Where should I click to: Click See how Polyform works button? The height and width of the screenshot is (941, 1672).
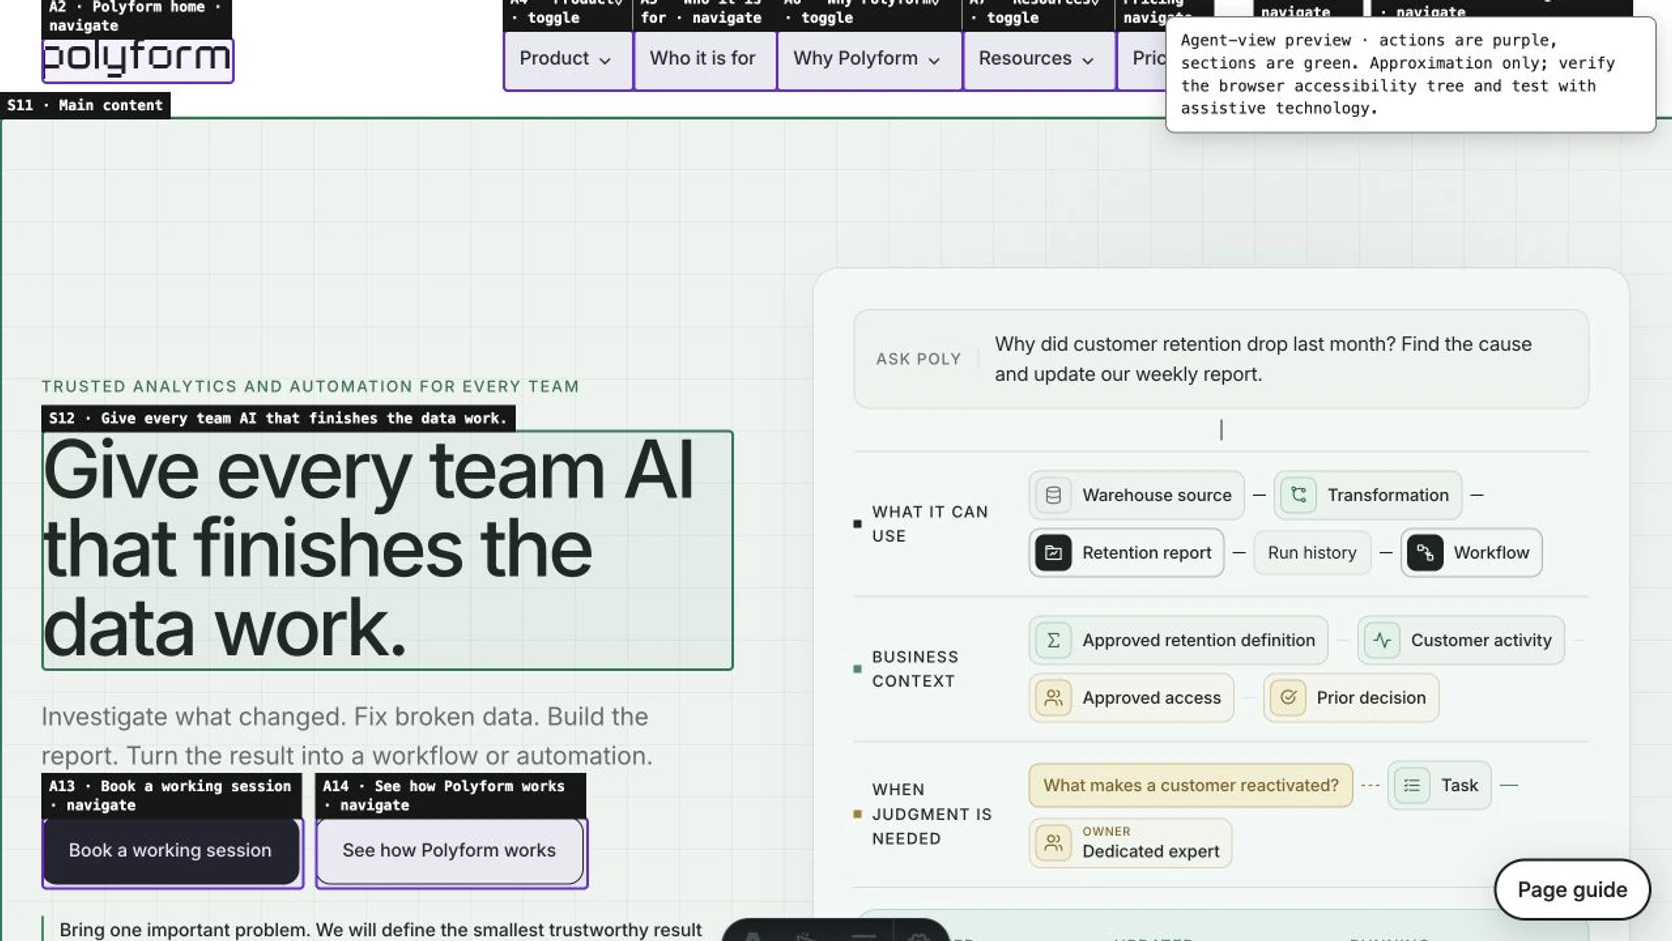(450, 851)
